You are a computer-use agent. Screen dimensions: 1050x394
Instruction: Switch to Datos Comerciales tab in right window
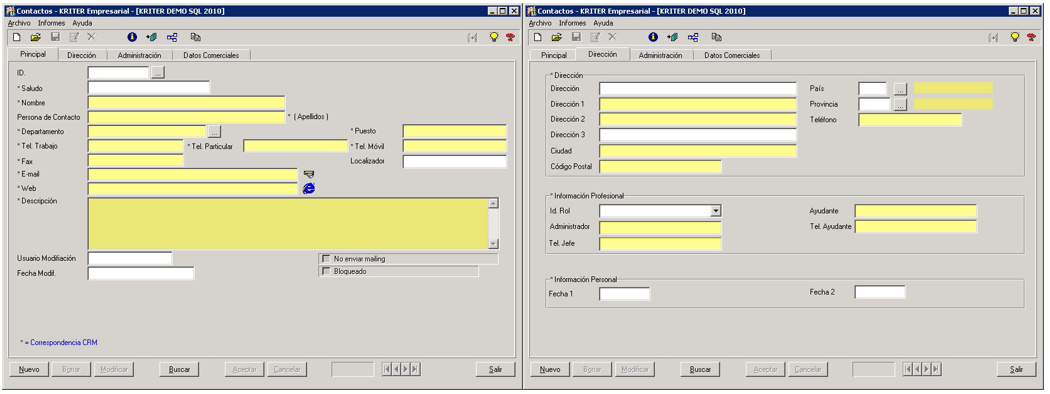[x=732, y=56]
